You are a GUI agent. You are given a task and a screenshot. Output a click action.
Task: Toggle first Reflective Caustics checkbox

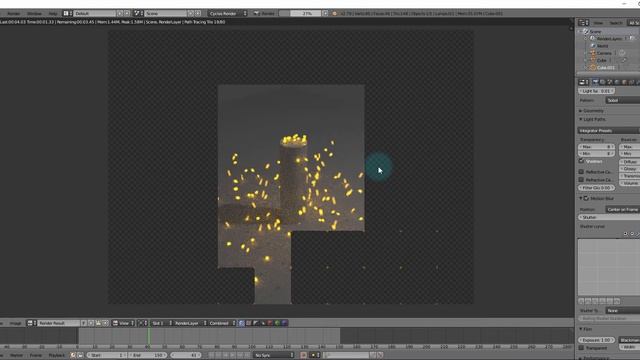pos(581,172)
